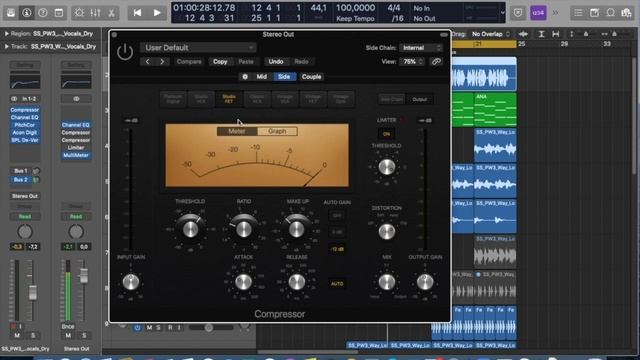Expand the Region inspector triangle

[7, 34]
